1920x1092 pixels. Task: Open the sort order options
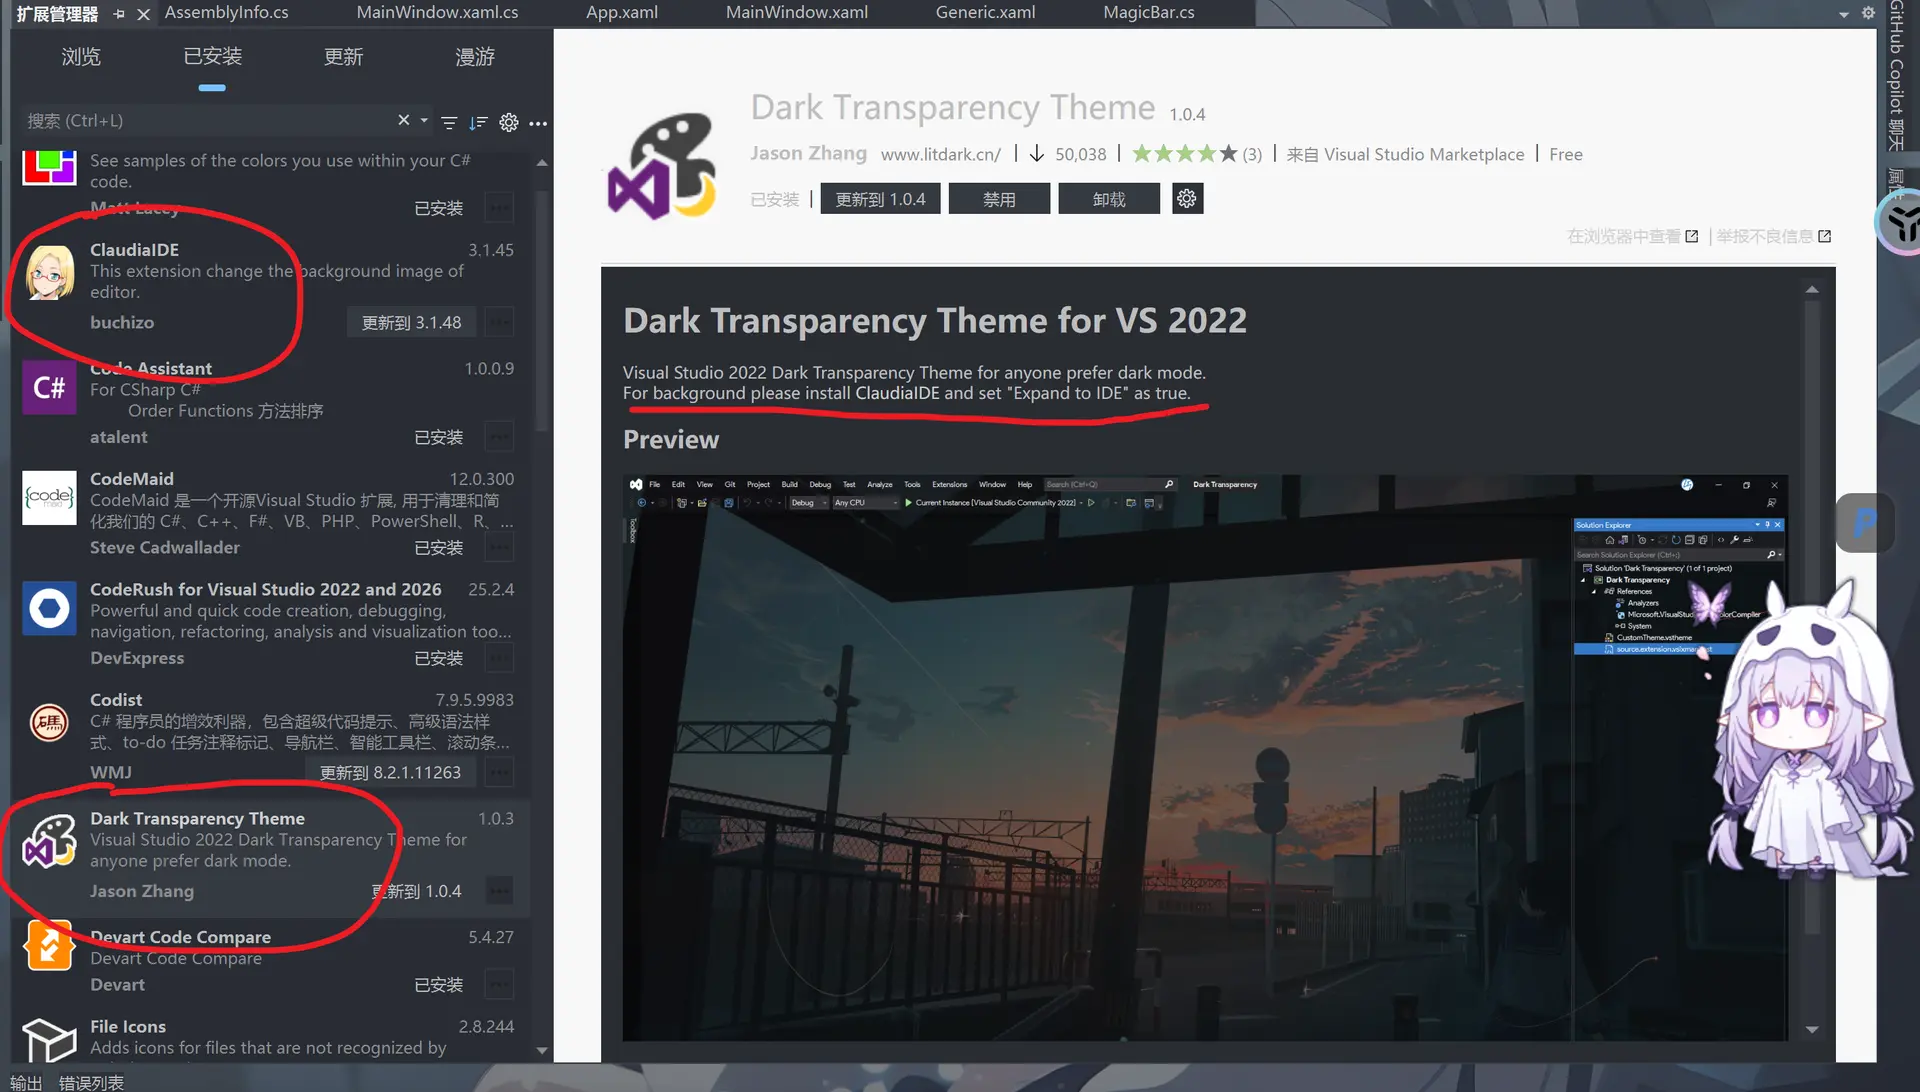coord(478,122)
